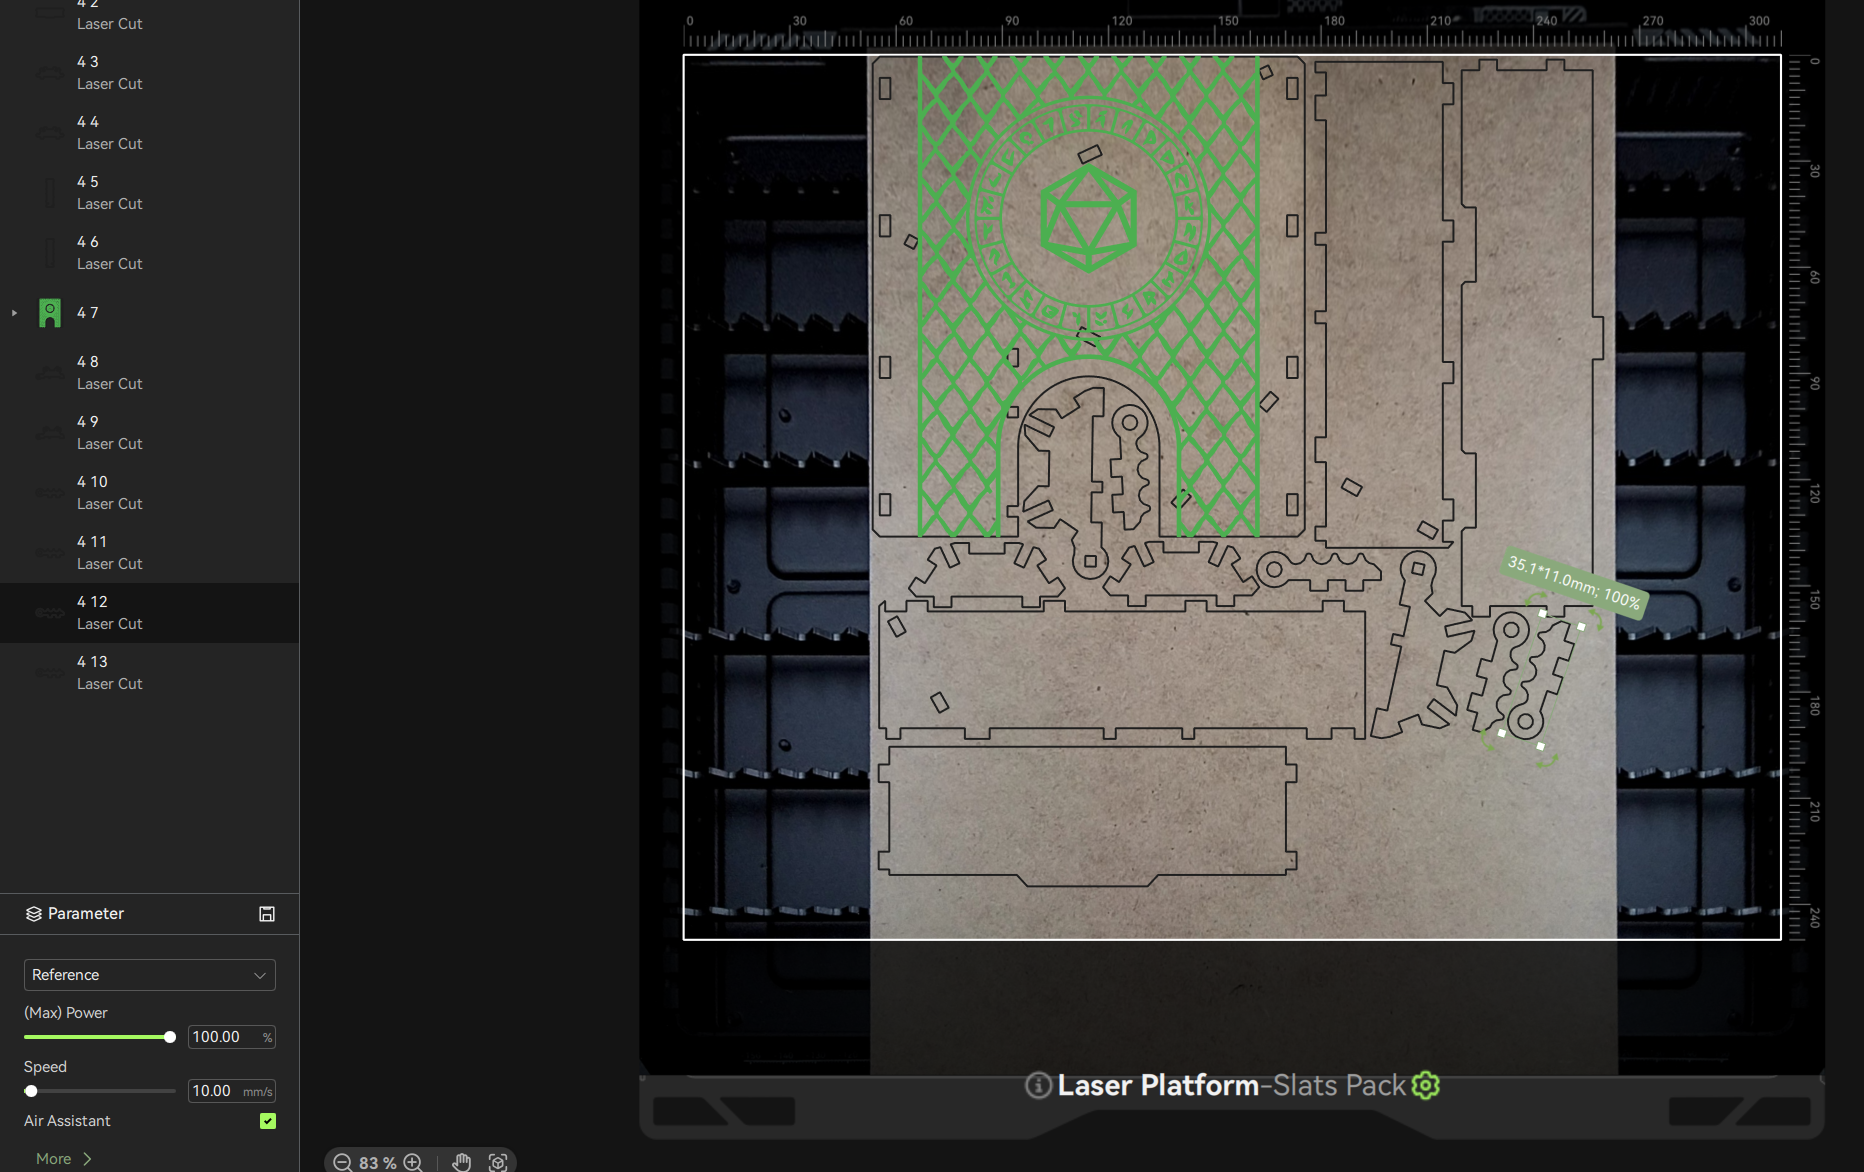Click the Laser Platform info icon
Viewport: 1864px width, 1172px height.
(x=1038, y=1085)
